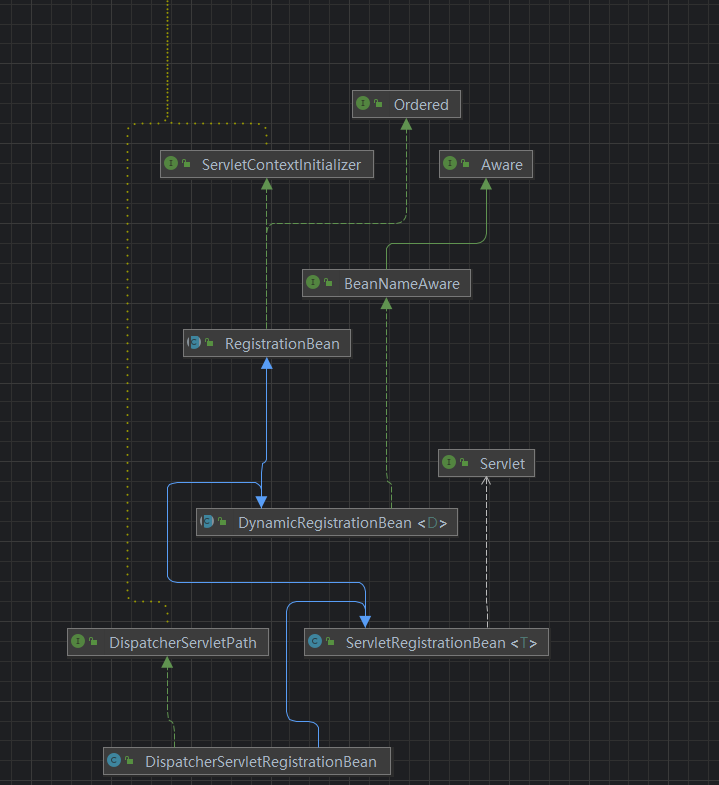Select the BeanNameAware node label
The width and height of the screenshot is (719, 785).
(x=401, y=284)
